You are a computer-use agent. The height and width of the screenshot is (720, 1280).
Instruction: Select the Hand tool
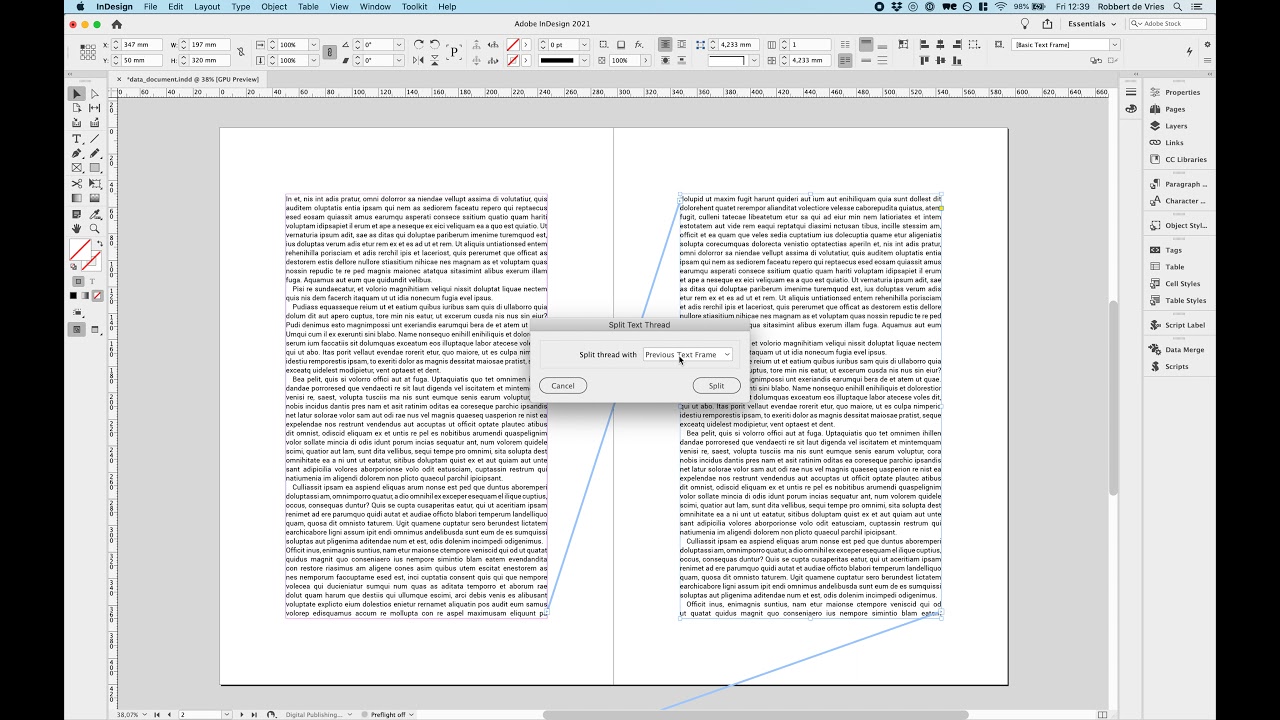click(x=77, y=229)
